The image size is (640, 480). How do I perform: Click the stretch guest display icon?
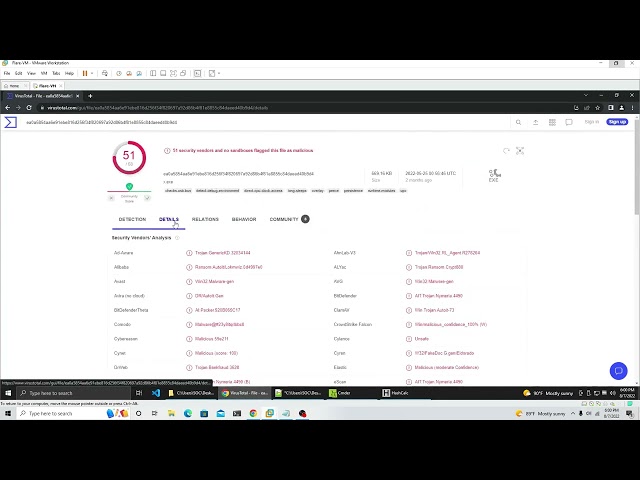coord(212,73)
